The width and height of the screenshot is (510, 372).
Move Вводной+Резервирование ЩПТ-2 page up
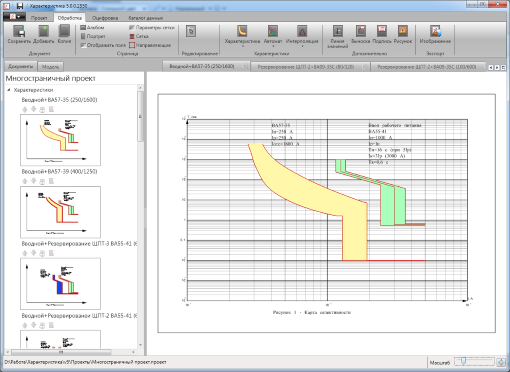(25, 325)
